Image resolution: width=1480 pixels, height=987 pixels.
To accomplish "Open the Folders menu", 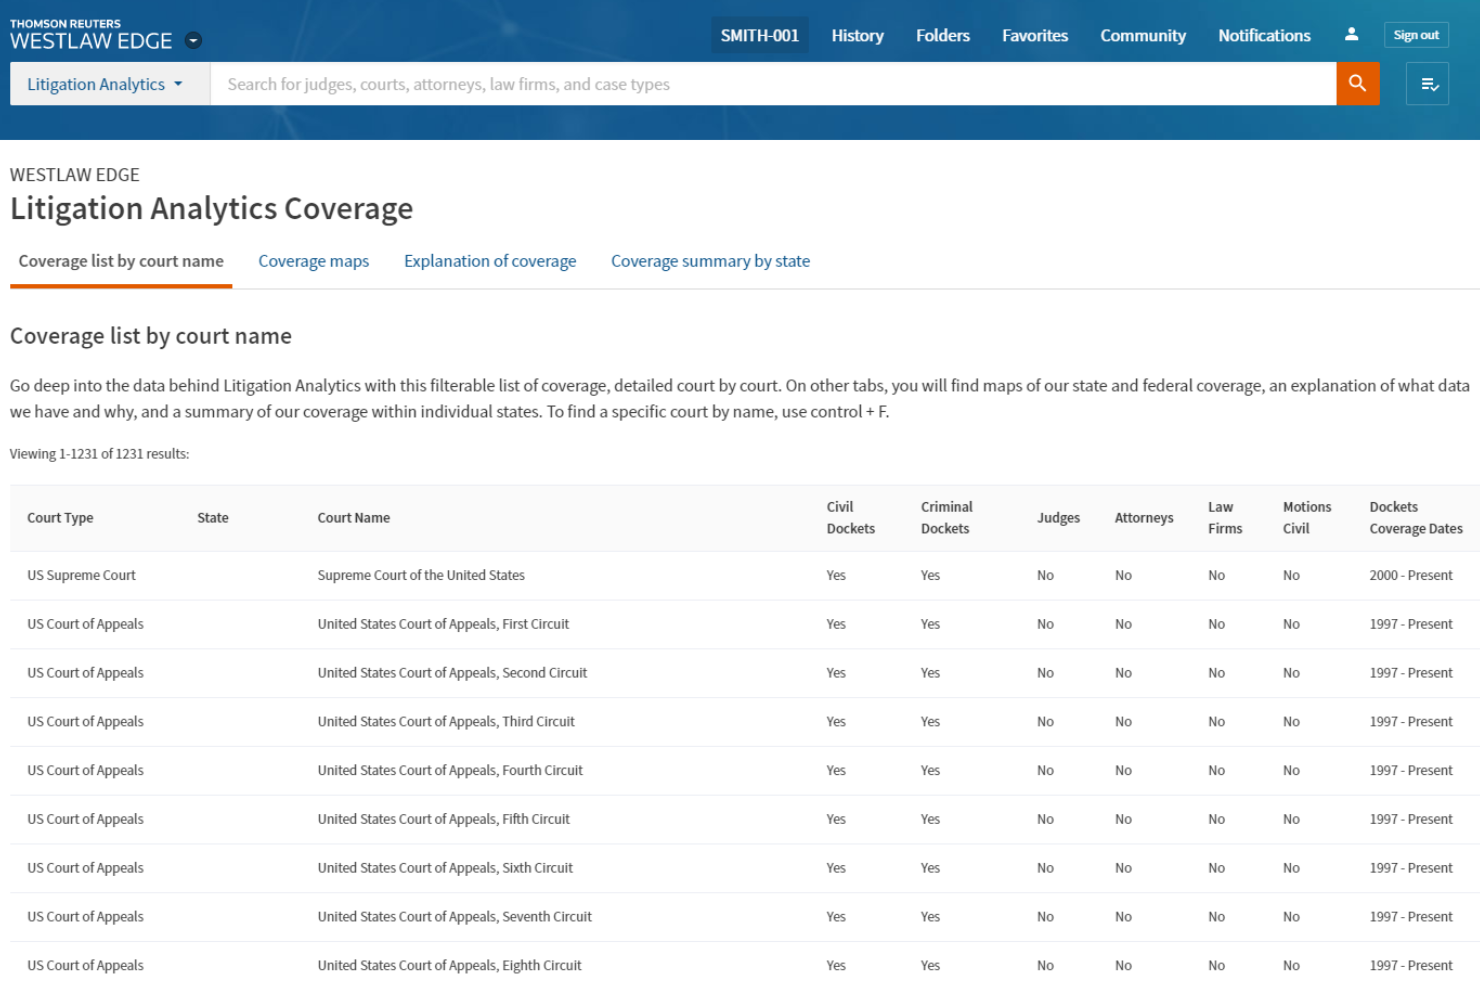I will coord(943,35).
